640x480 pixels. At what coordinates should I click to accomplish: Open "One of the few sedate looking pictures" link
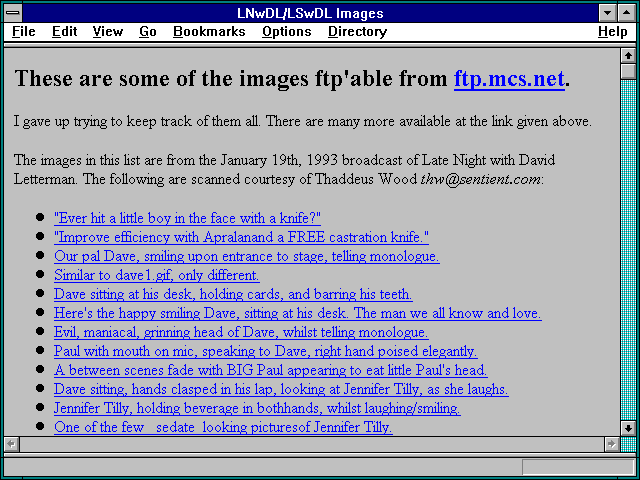coord(223,427)
